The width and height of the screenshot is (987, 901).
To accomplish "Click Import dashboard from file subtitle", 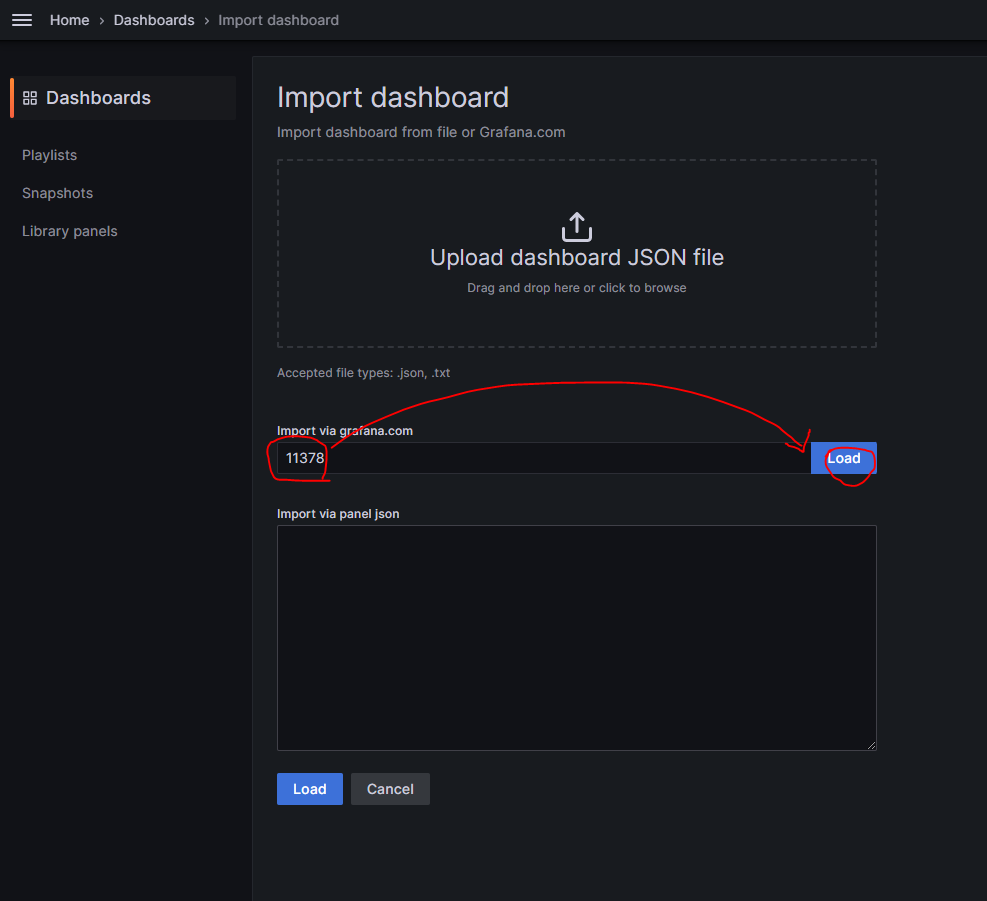I will 421,132.
